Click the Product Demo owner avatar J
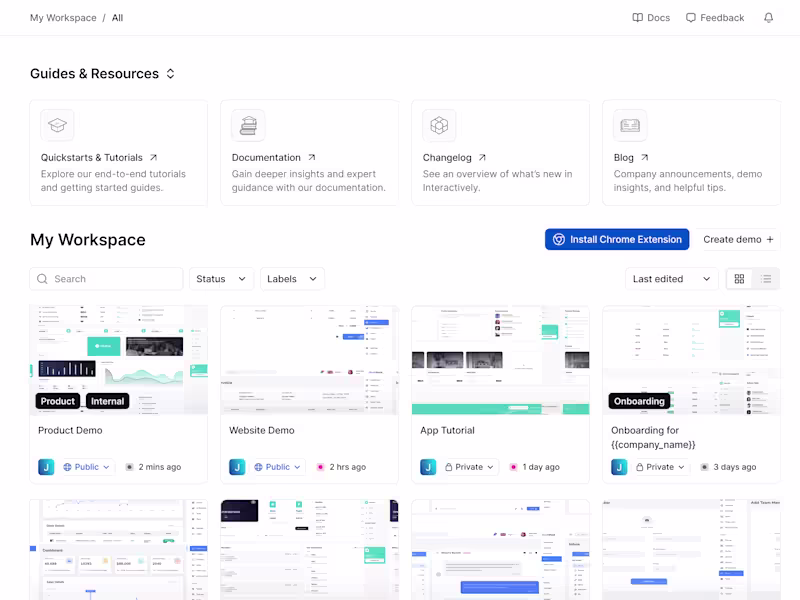This screenshot has width=800, height=600. click(x=46, y=467)
